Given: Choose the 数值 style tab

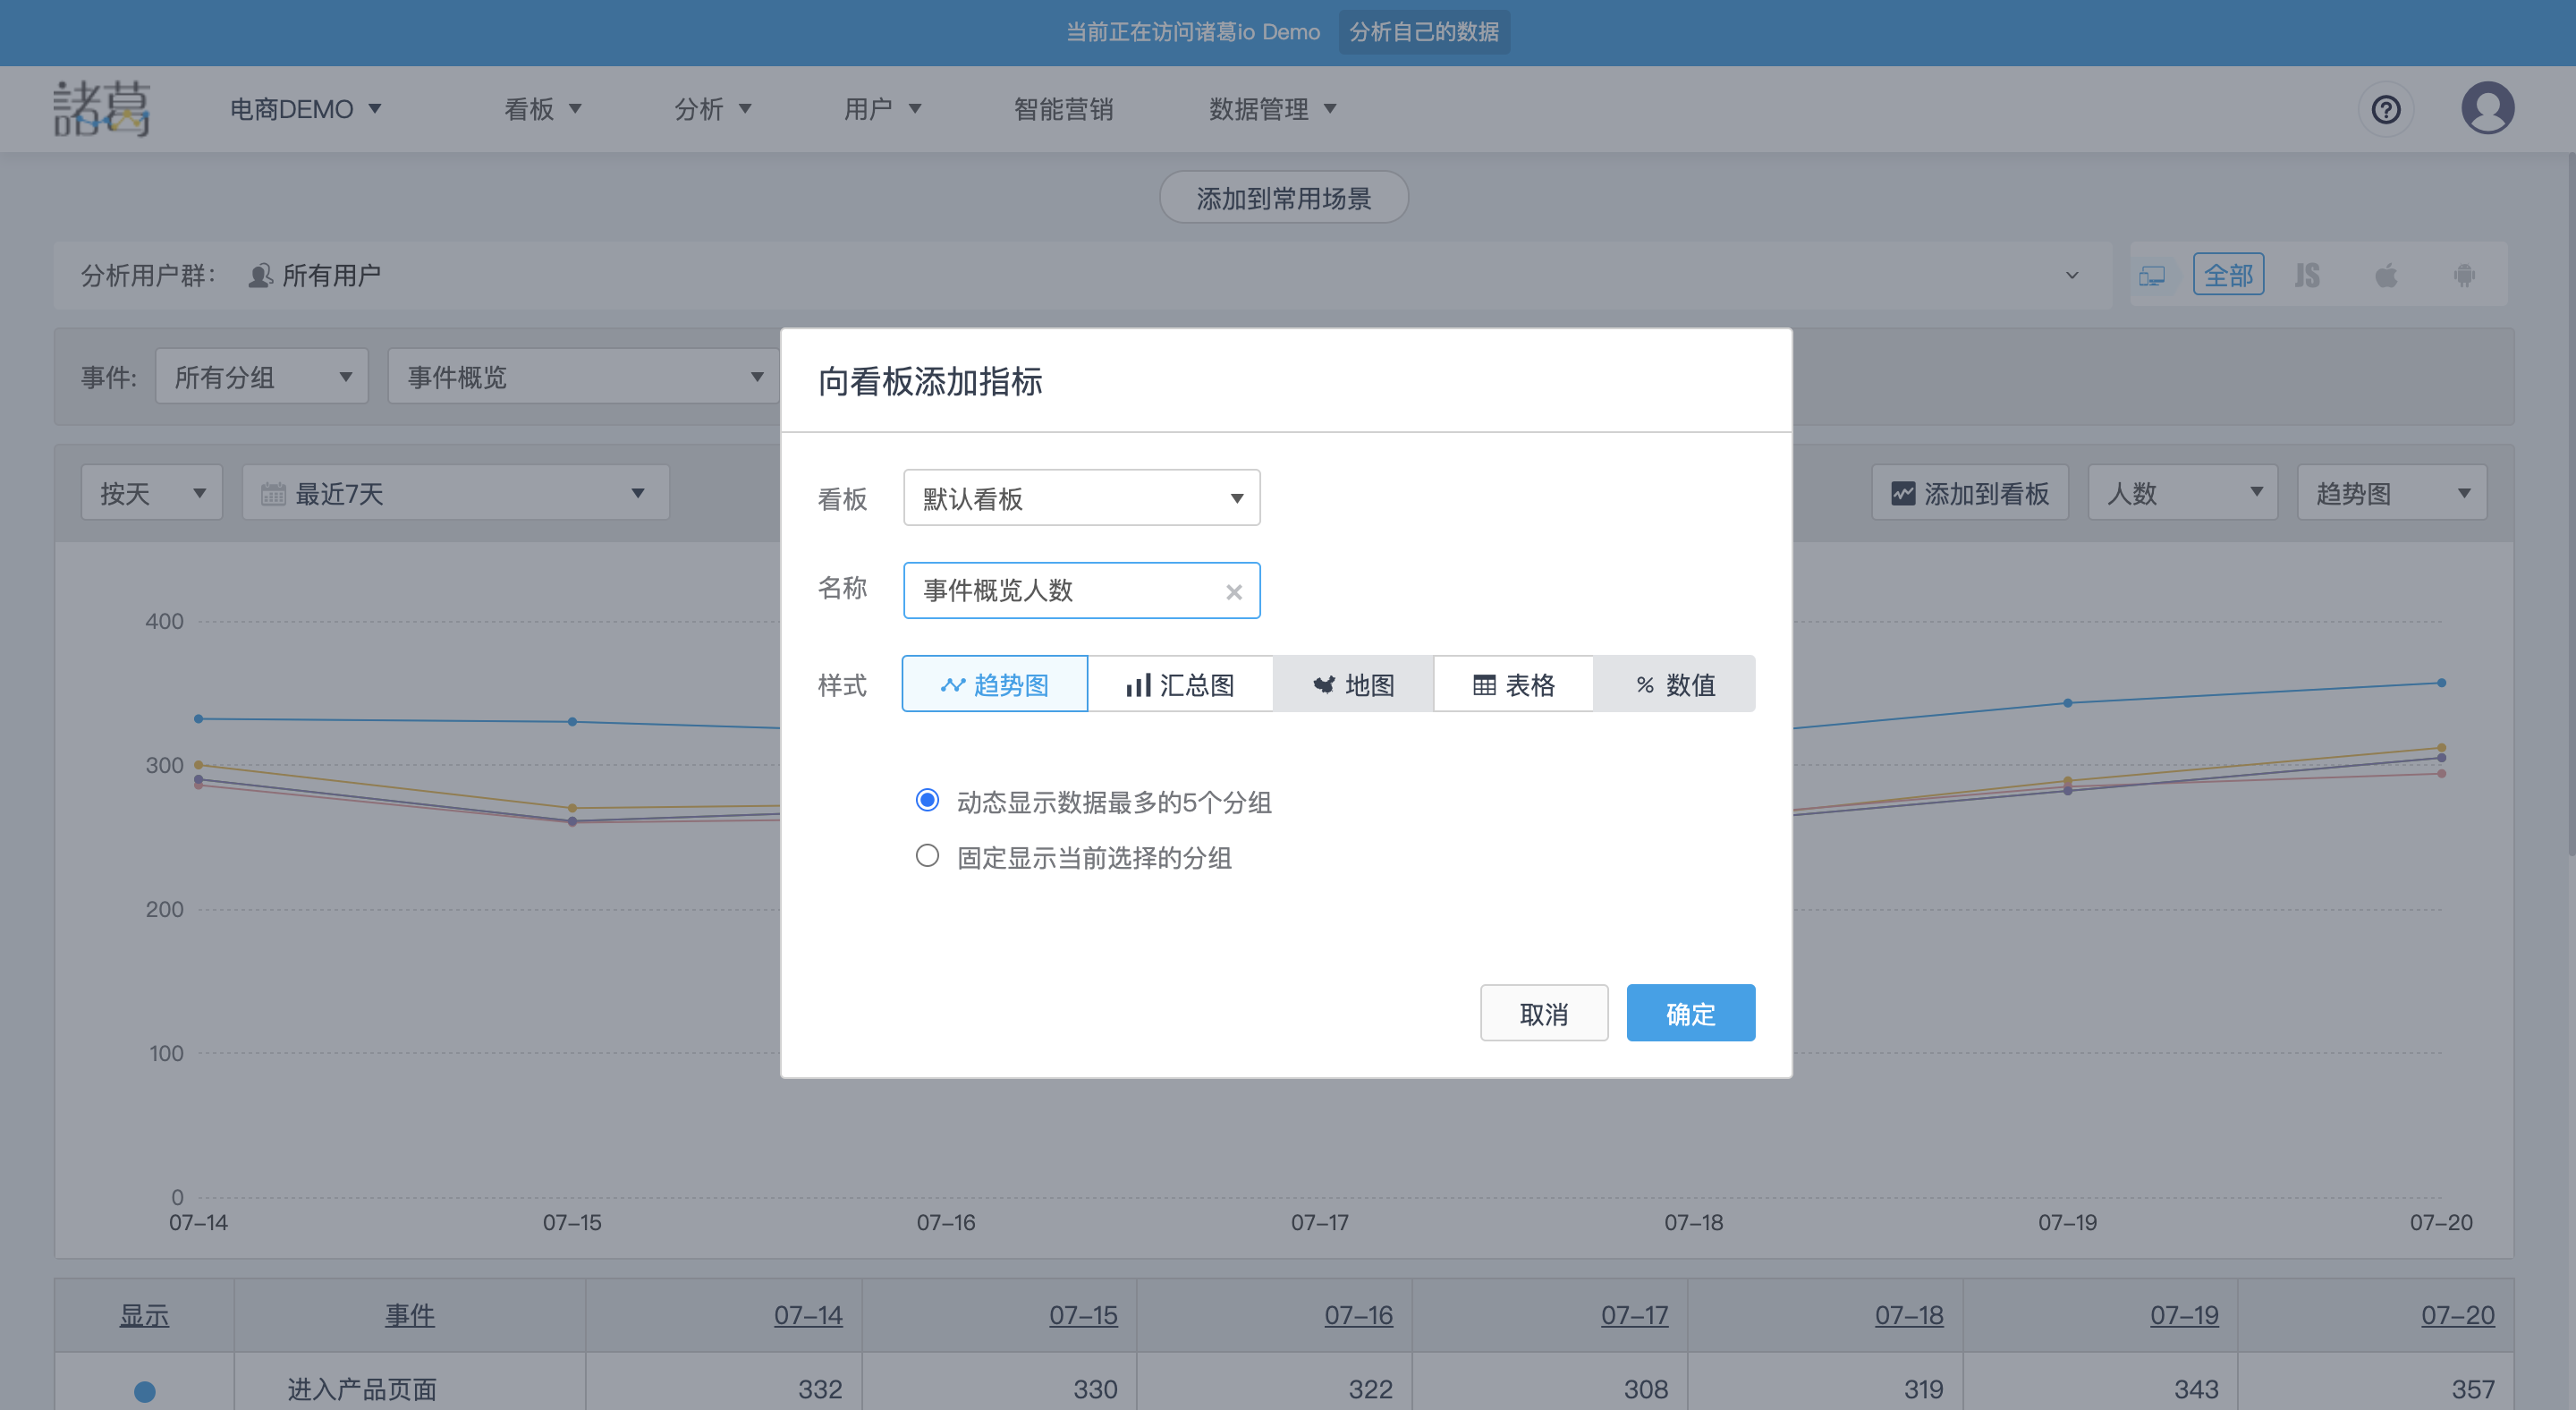Looking at the screenshot, I should [1675, 685].
